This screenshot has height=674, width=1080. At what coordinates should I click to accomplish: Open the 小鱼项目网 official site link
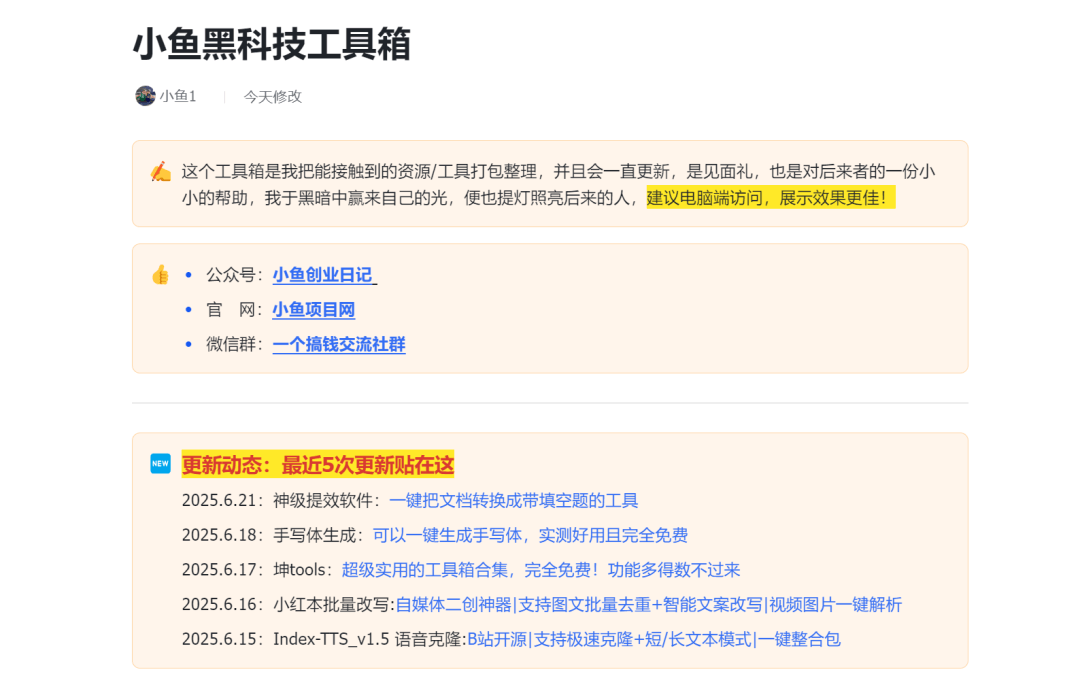click(x=313, y=310)
